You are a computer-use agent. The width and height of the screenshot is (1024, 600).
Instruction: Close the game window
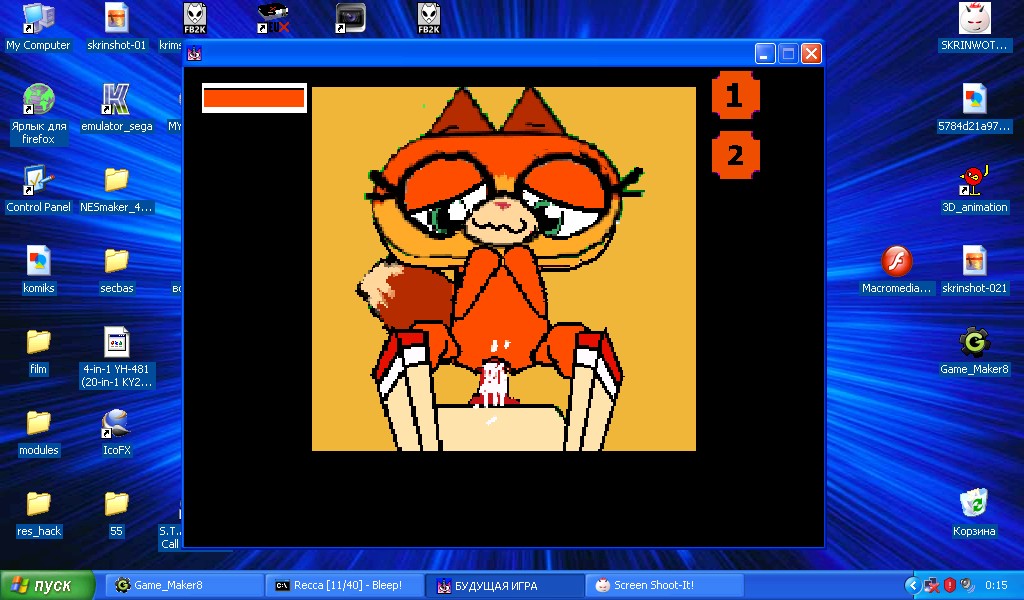[x=811, y=54]
